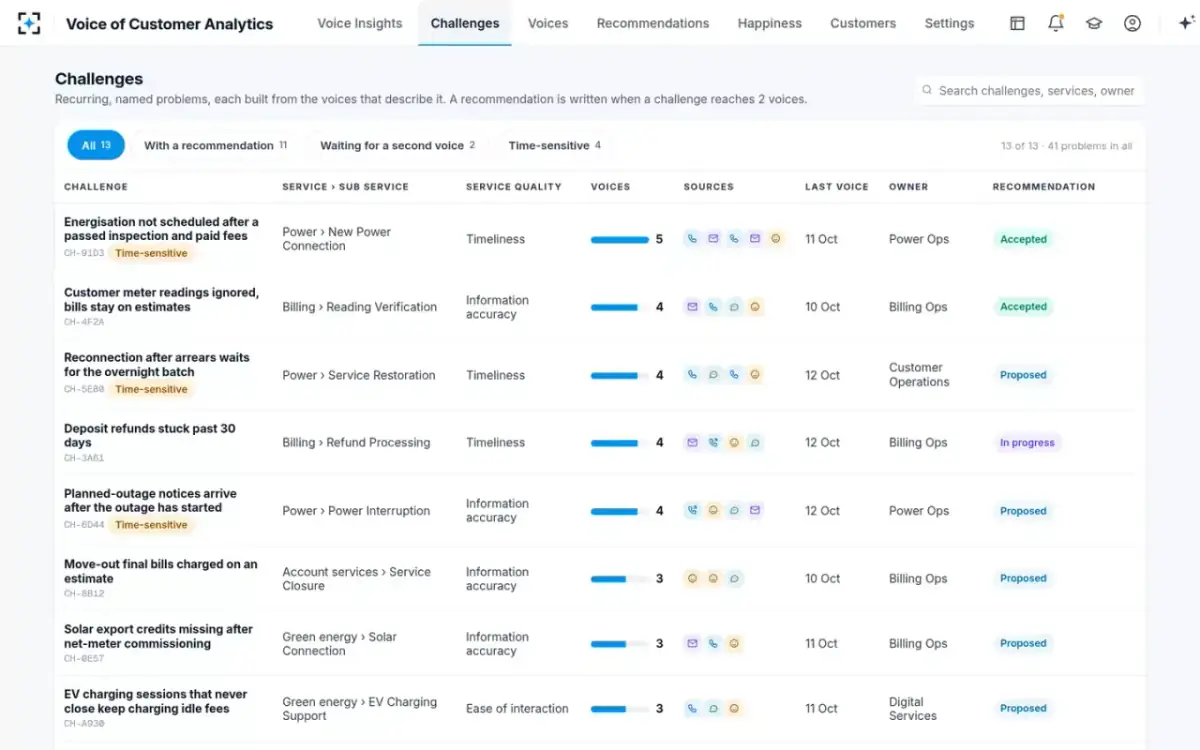Go to the Voices tab

tap(548, 23)
